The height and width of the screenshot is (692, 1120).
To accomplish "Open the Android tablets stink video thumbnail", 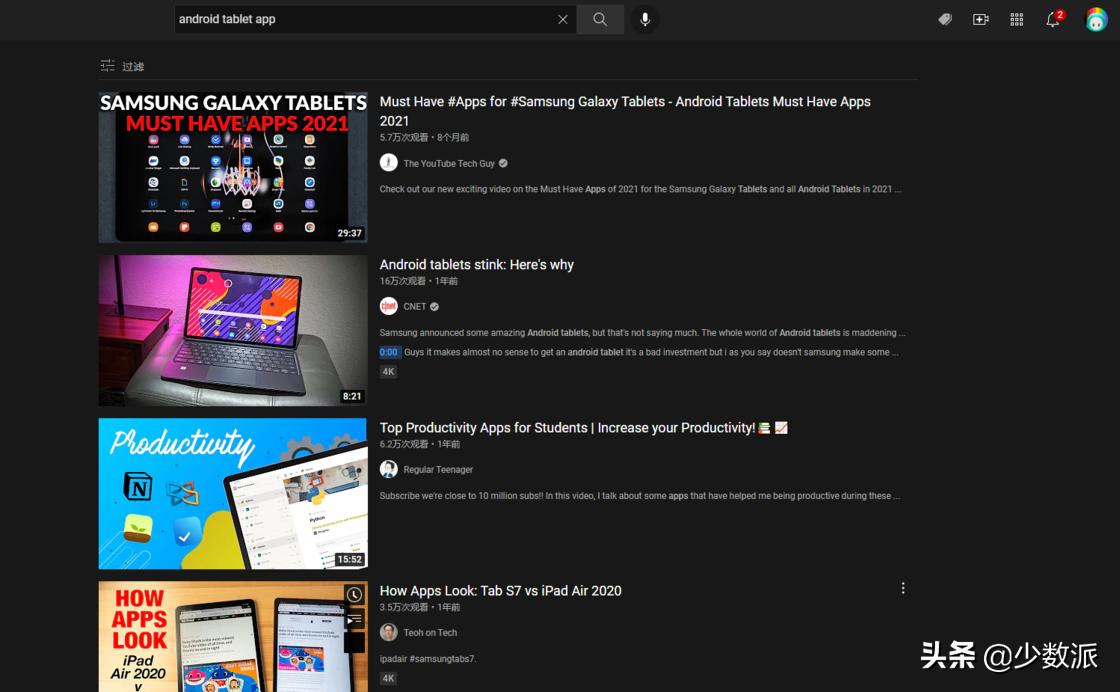I will pos(233,331).
